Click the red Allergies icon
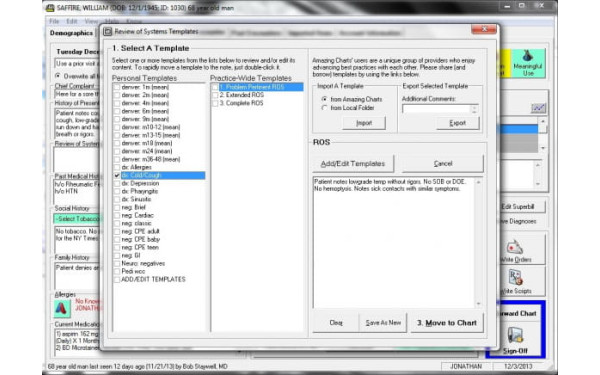Viewport: 600px width, 375px height. [x=62, y=308]
